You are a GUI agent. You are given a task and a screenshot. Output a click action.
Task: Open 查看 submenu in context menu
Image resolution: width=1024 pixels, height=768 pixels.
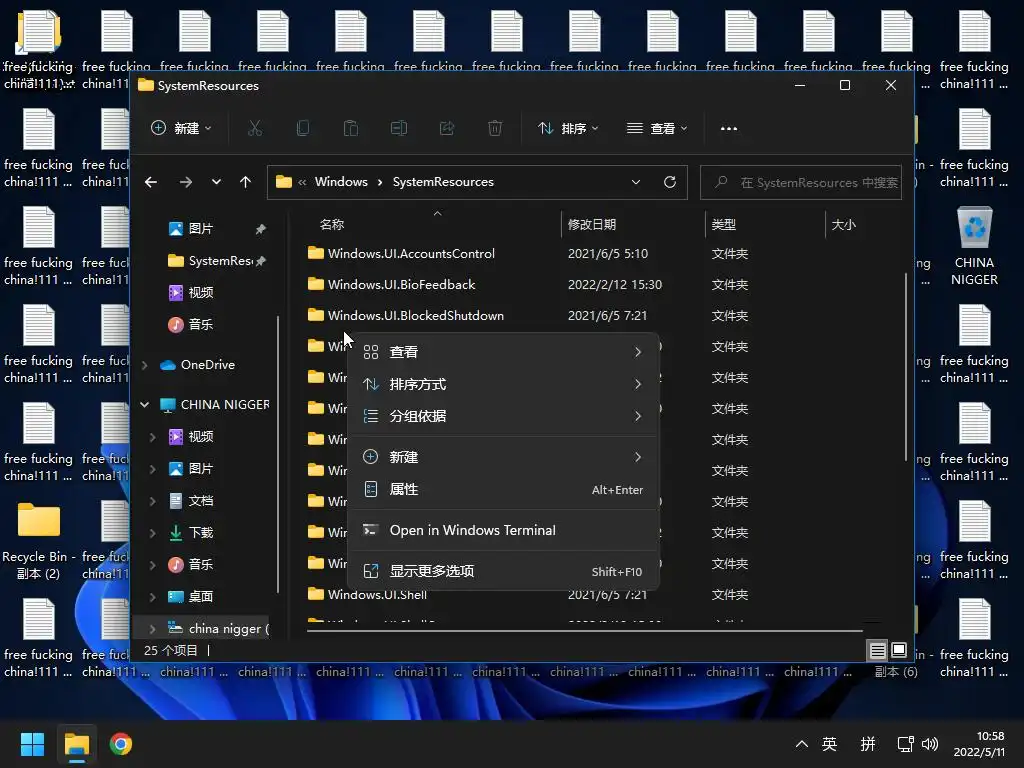tap(503, 352)
